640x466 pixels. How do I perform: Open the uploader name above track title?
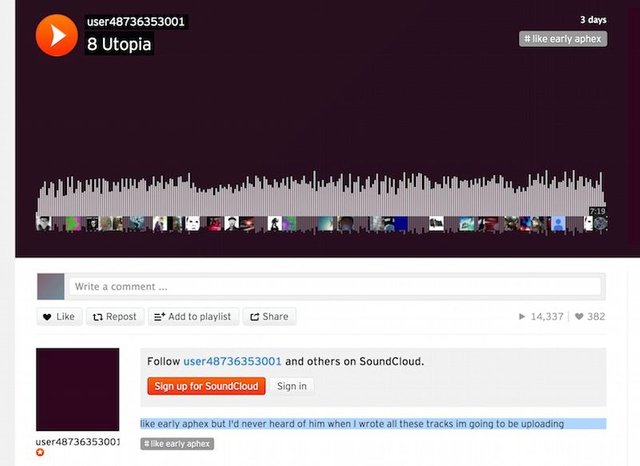(x=136, y=22)
